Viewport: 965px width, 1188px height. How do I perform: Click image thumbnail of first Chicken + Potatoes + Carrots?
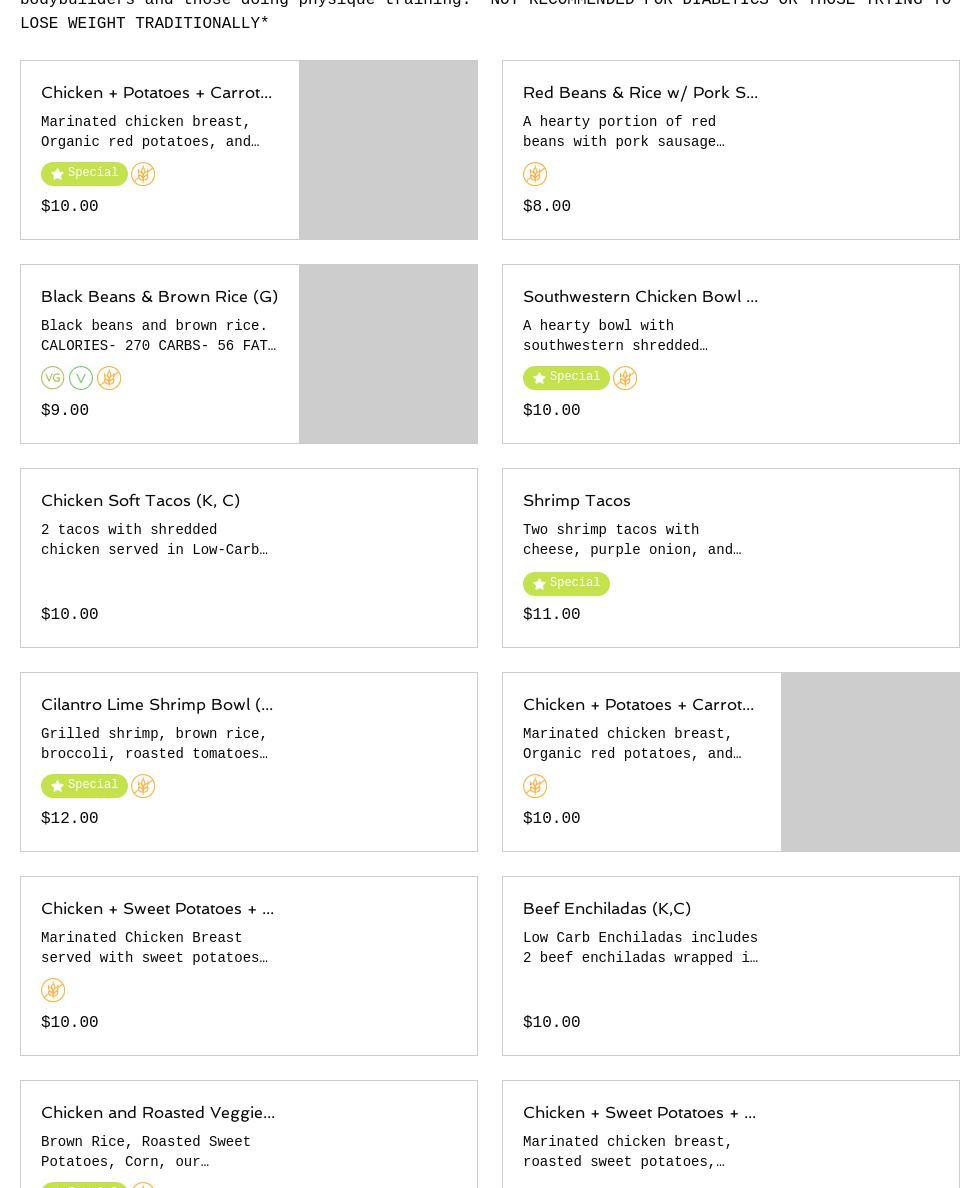388,150
